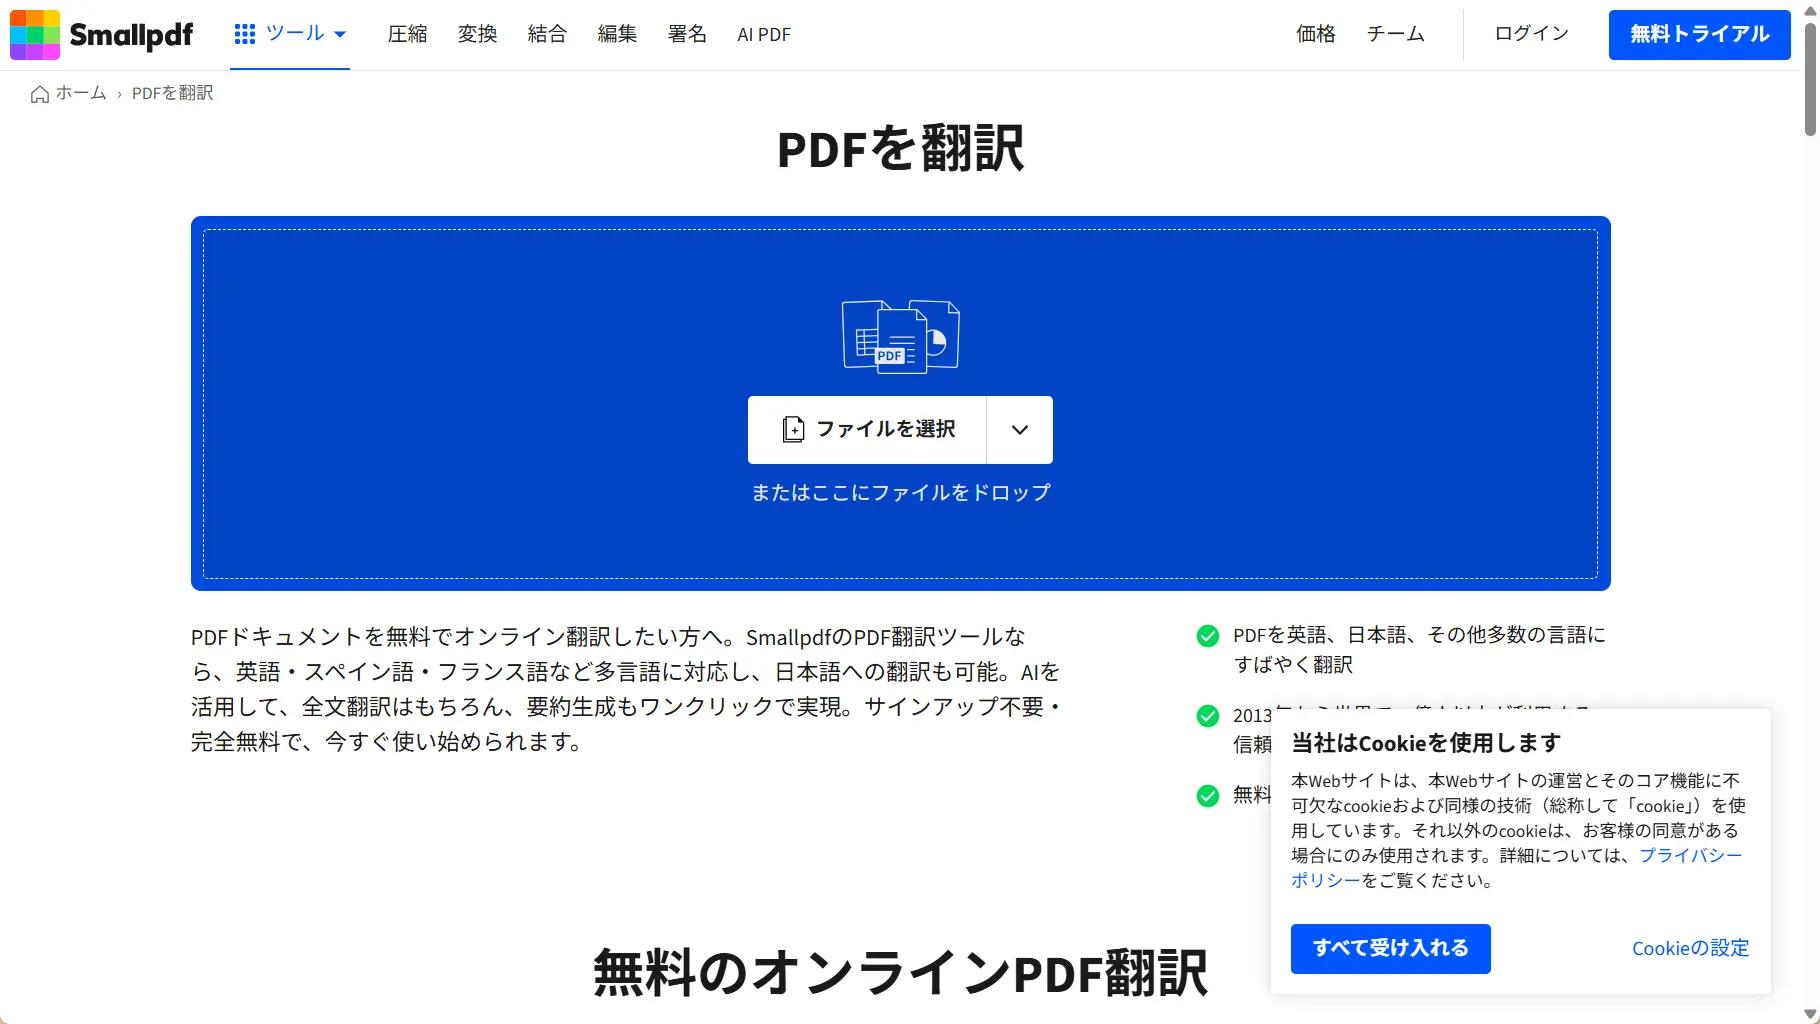Viewport: 1820px width, 1024px height.
Task: Click green checkmark beside 2013 feature
Action: (1208, 716)
